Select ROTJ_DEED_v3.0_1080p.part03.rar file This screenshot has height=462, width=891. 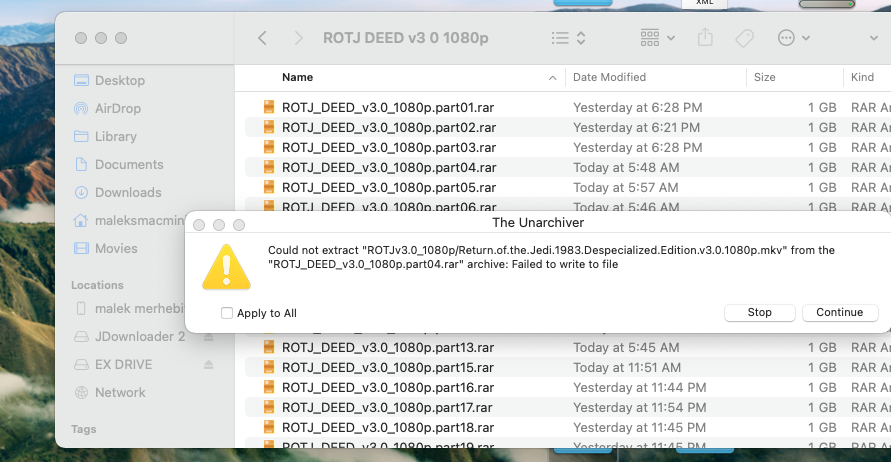point(389,147)
